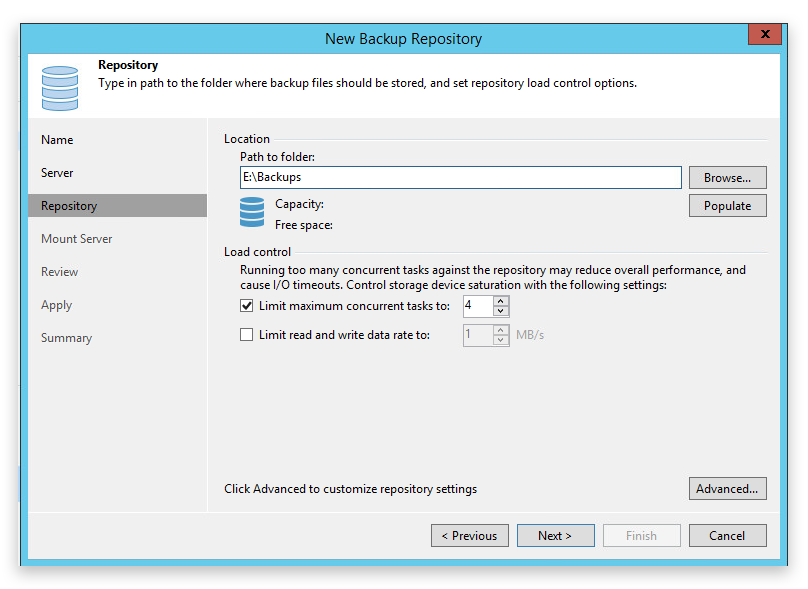Click the repository database icon in header
Image resolution: width=808 pixels, height=589 pixels.
pyautogui.click(x=60, y=88)
